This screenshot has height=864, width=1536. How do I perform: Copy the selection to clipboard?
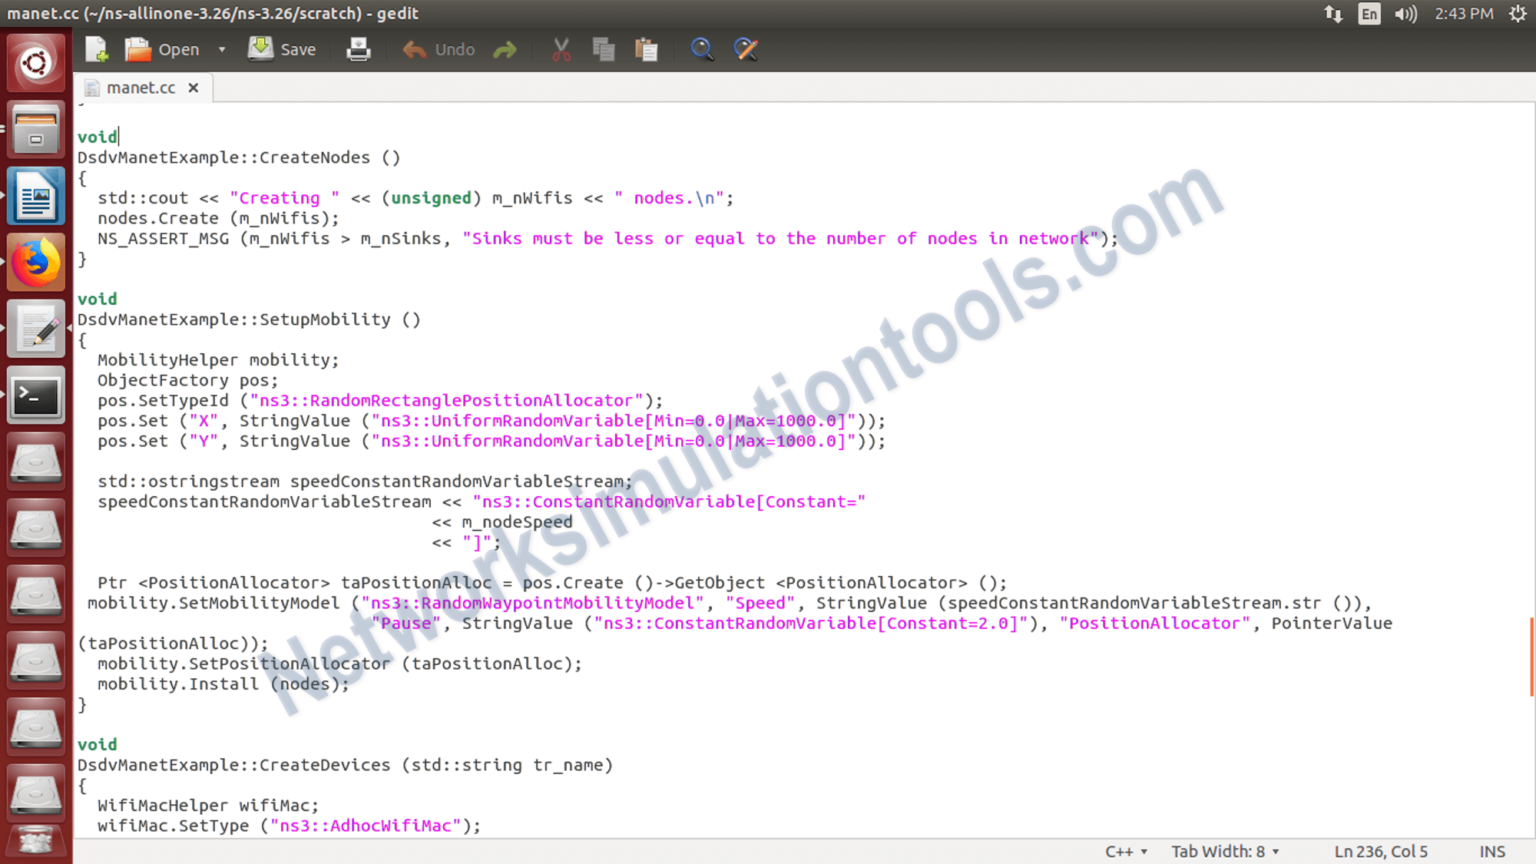point(603,48)
